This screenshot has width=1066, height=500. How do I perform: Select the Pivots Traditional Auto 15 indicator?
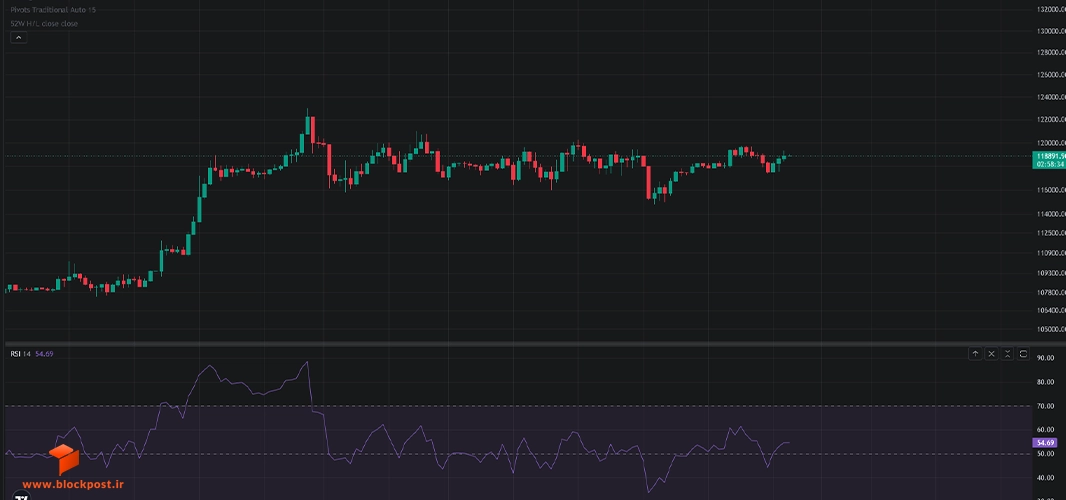pos(52,10)
